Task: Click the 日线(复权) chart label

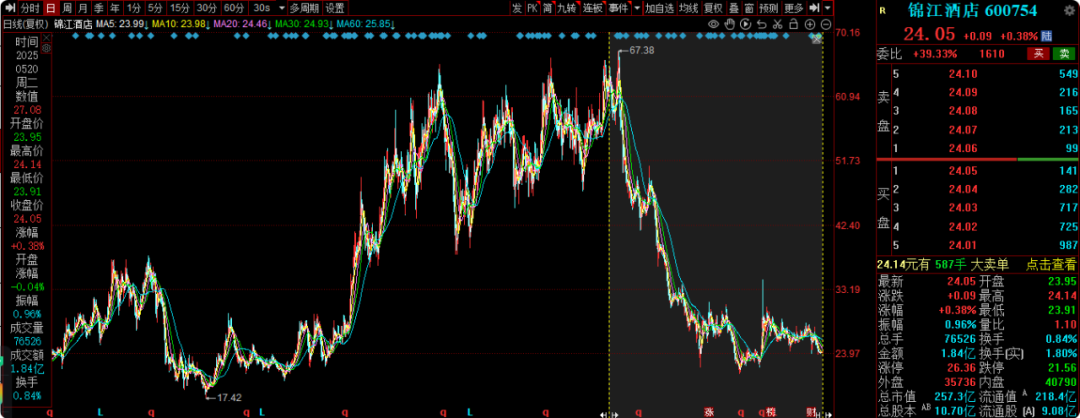Action: pos(26,24)
